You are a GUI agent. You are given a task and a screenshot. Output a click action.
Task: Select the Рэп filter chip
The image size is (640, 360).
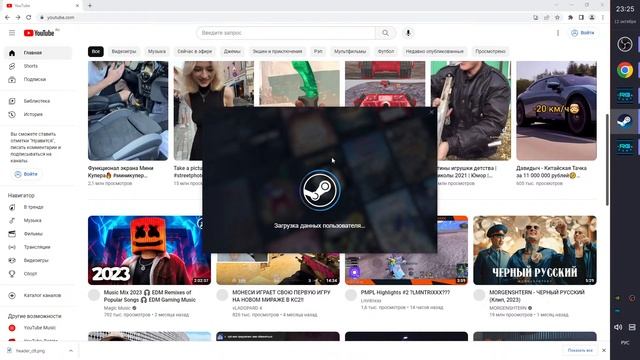coord(318,51)
